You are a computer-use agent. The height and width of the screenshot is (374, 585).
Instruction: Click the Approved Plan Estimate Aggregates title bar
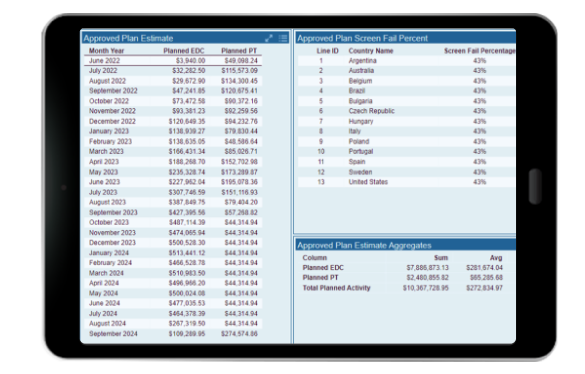pos(406,245)
